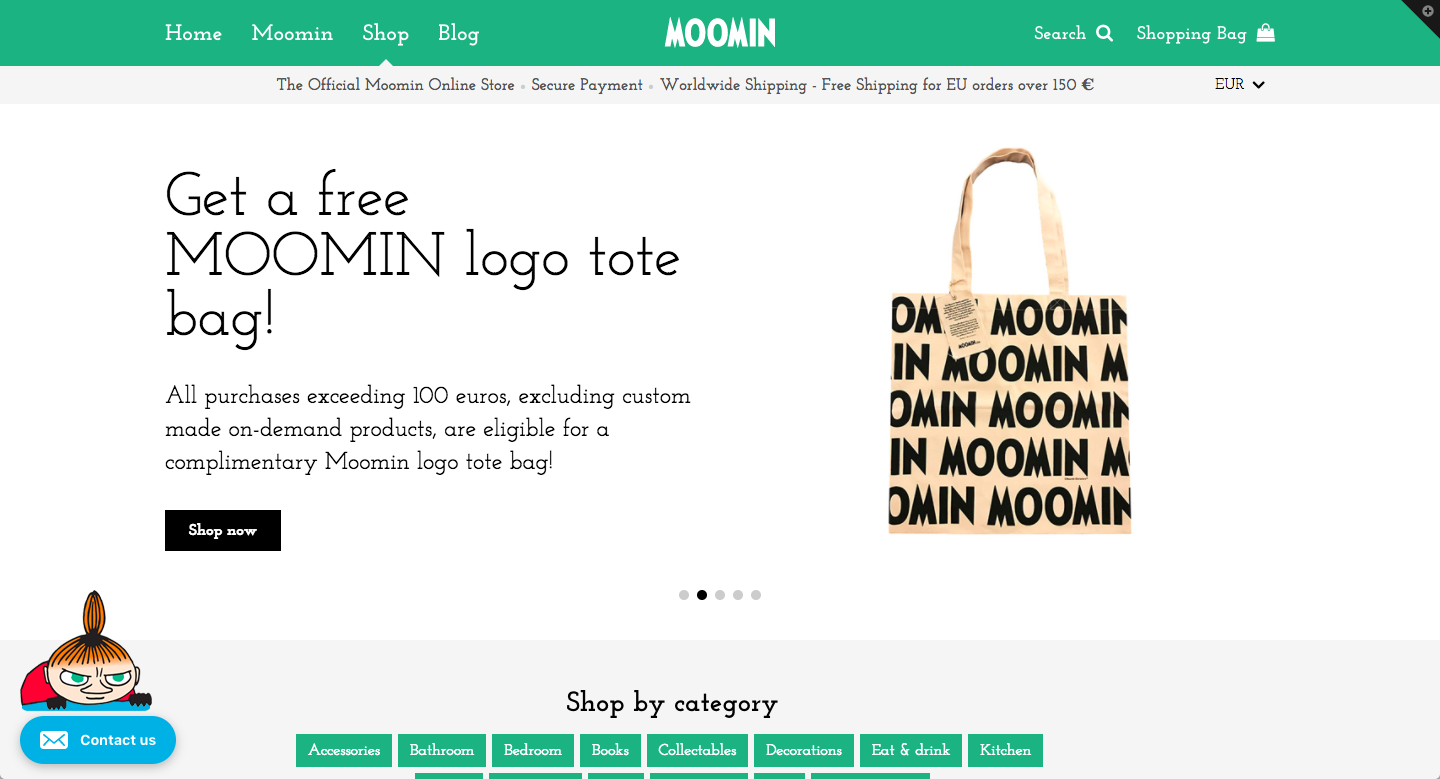1440x779 pixels.
Task: Go to the Blog page
Action: pyautogui.click(x=458, y=33)
